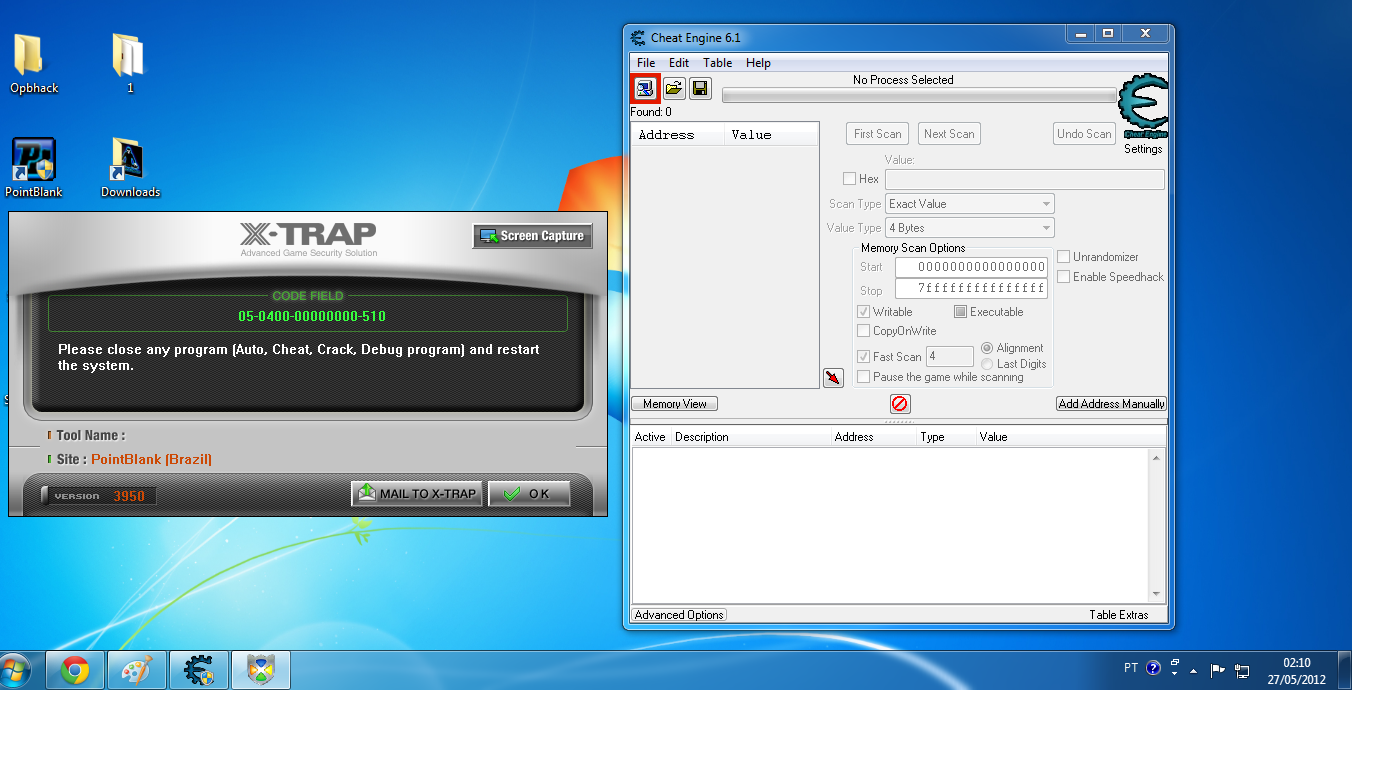Expand the Scan Type dropdown (Exact Value)

pos(970,204)
